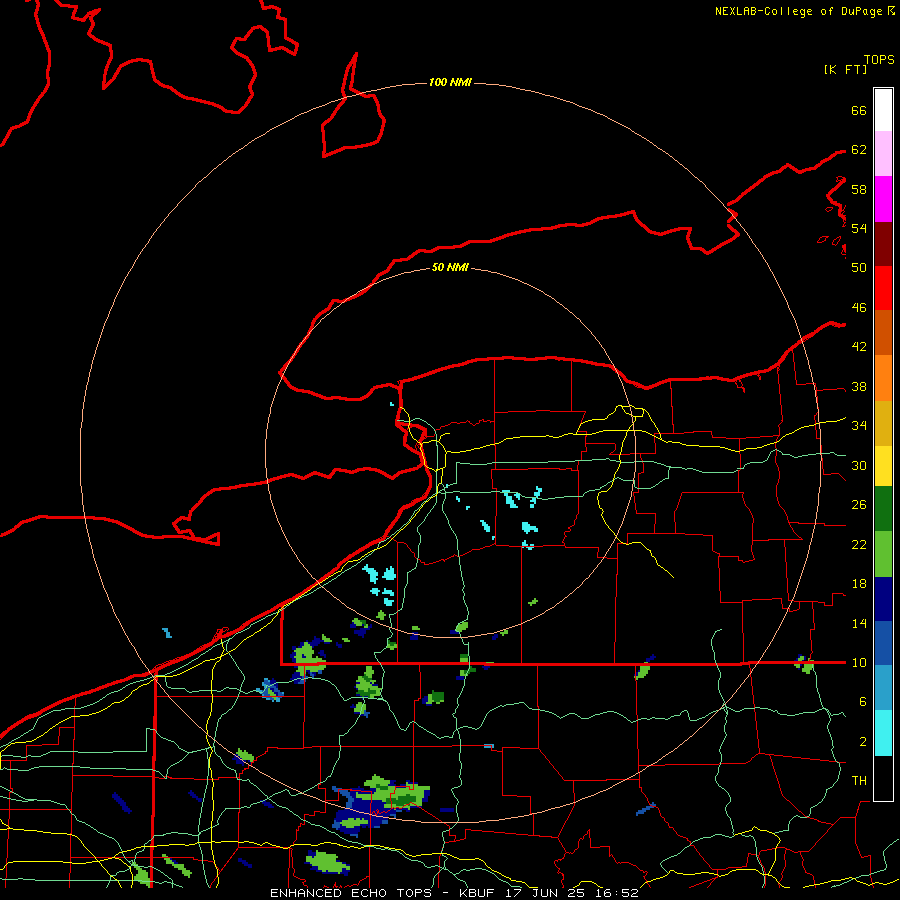The height and width of the screenshot is (900, 900).
Task: Click the white 66 kft legend swatch
Action: (883, 110)
